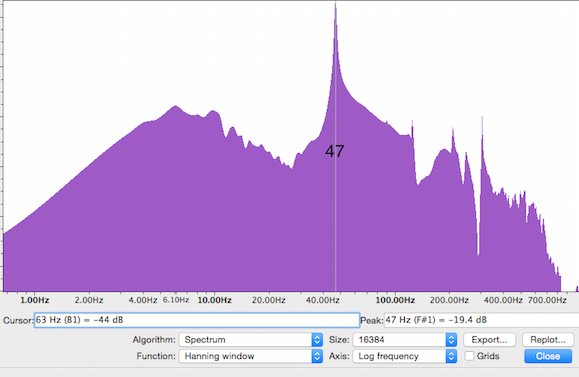Open the Function dropdown showing Hanning window
Viewport: 579px width, 377px height.
(251, 356)
